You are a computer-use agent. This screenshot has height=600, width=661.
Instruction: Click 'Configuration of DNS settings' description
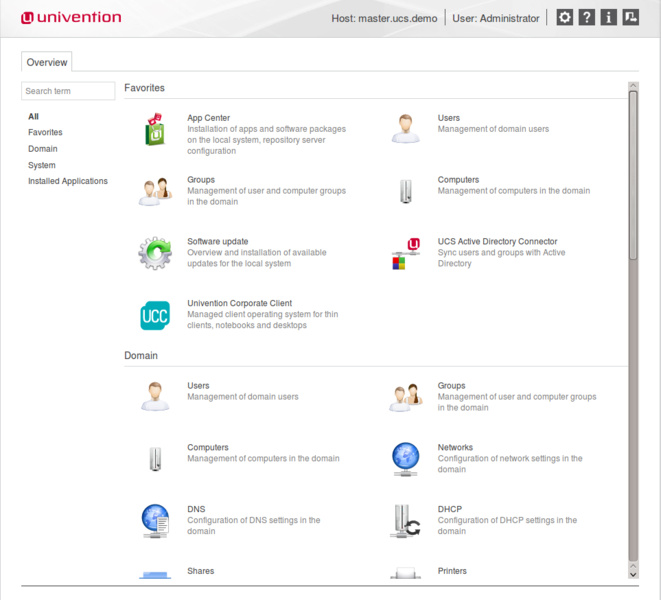click(x=254, y=525)
